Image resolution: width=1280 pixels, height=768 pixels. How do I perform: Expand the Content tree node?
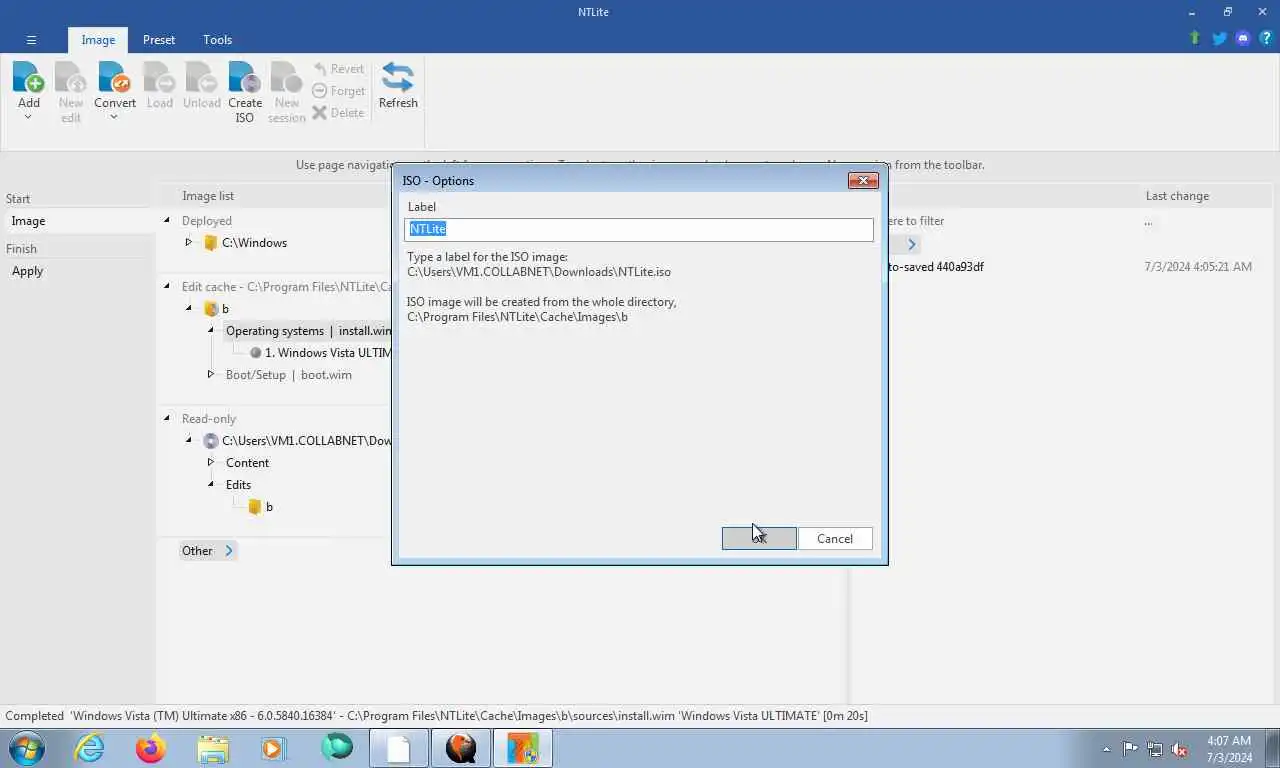coord(210,462)
